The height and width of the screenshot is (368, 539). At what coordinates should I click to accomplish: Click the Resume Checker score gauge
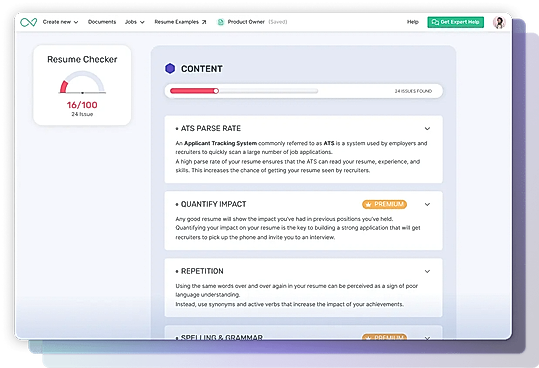click(82, 82)
